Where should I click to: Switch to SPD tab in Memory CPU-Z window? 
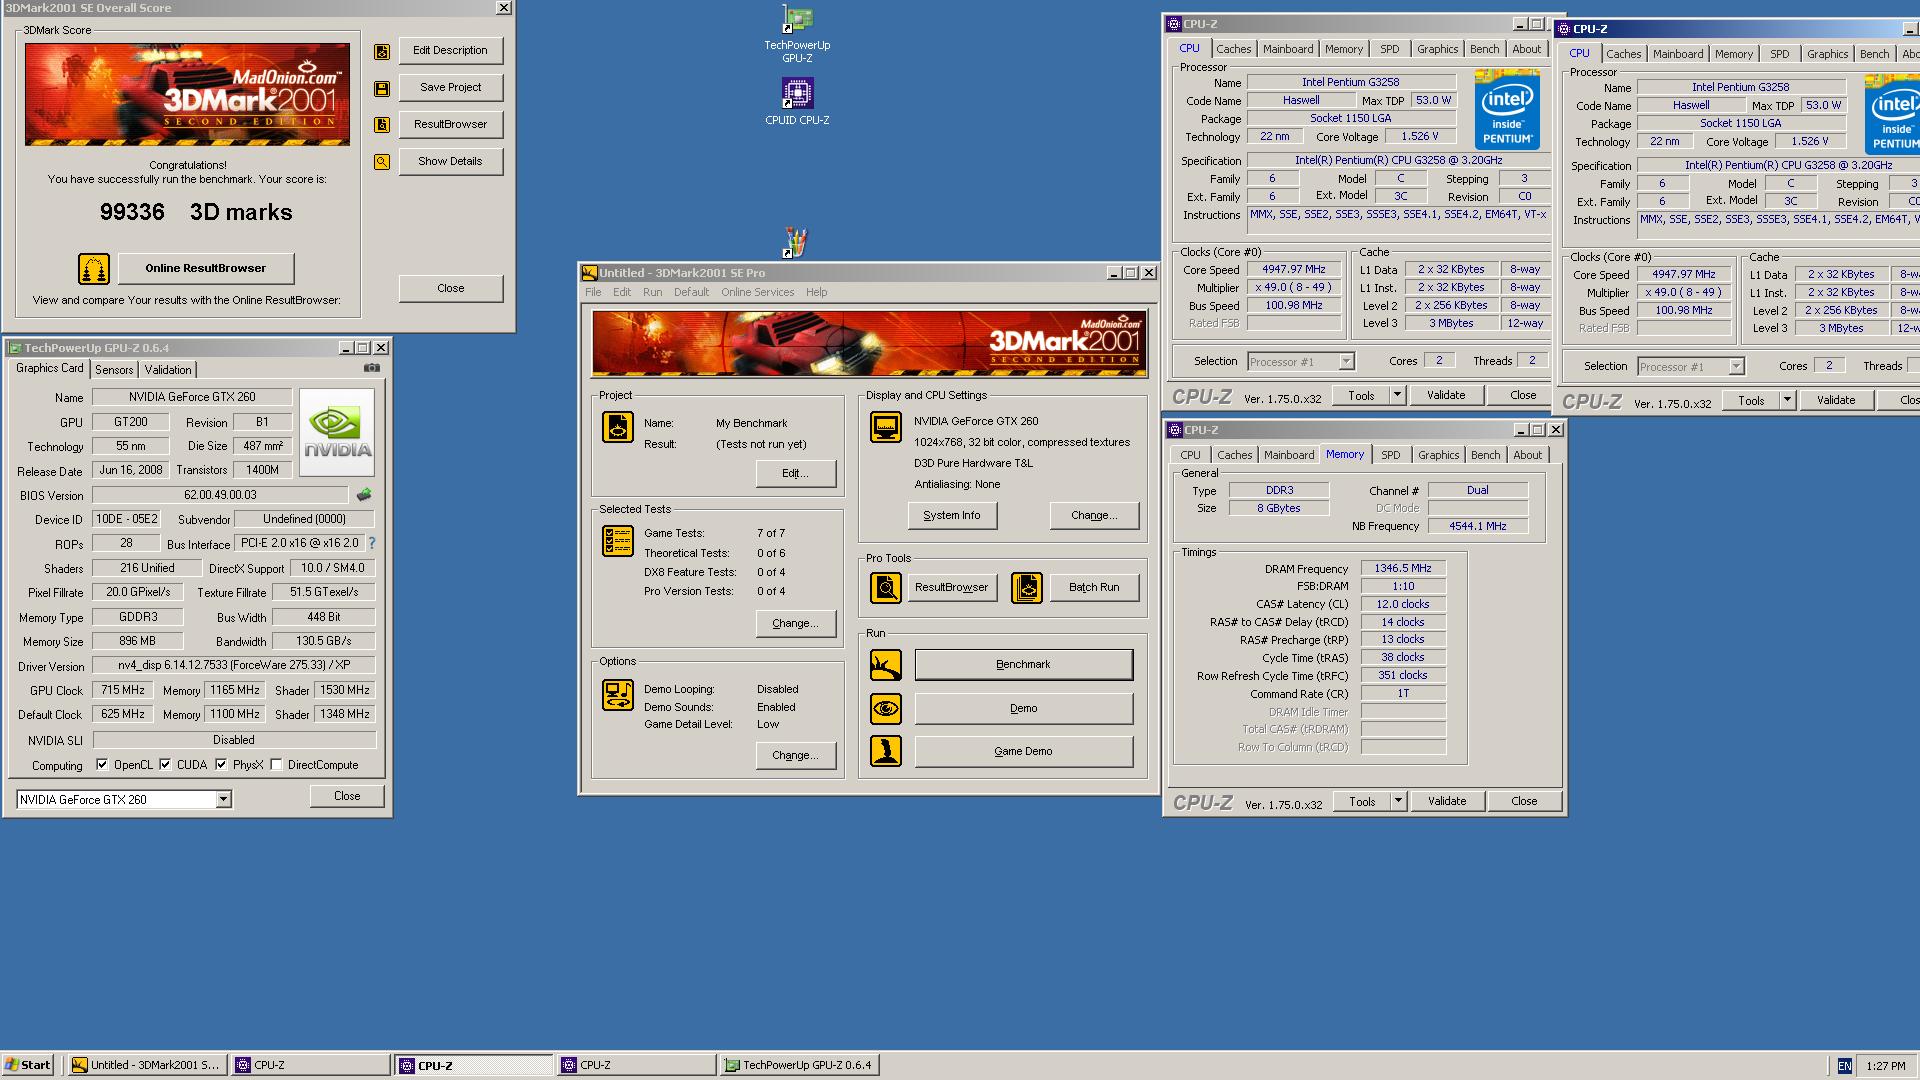click(x=1391, y=455)
